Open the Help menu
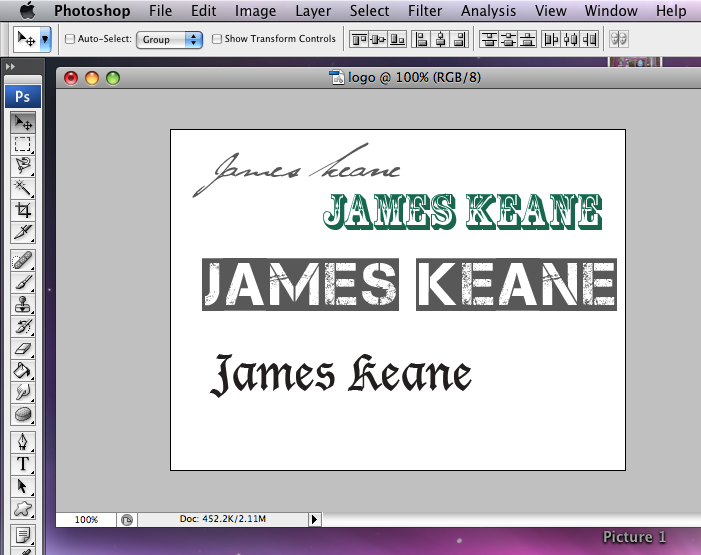The image size is (701, 555). click(x=671, y=10)
